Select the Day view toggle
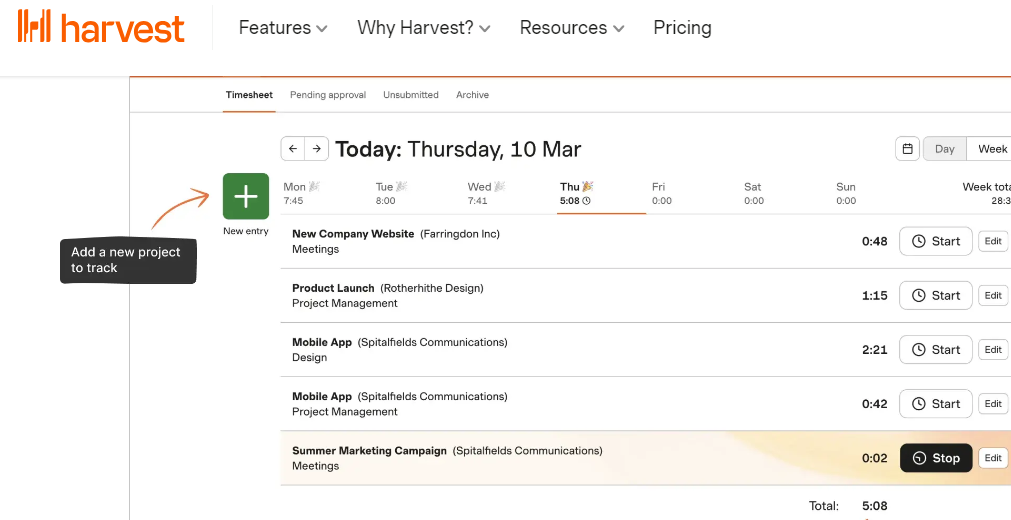 945,149
